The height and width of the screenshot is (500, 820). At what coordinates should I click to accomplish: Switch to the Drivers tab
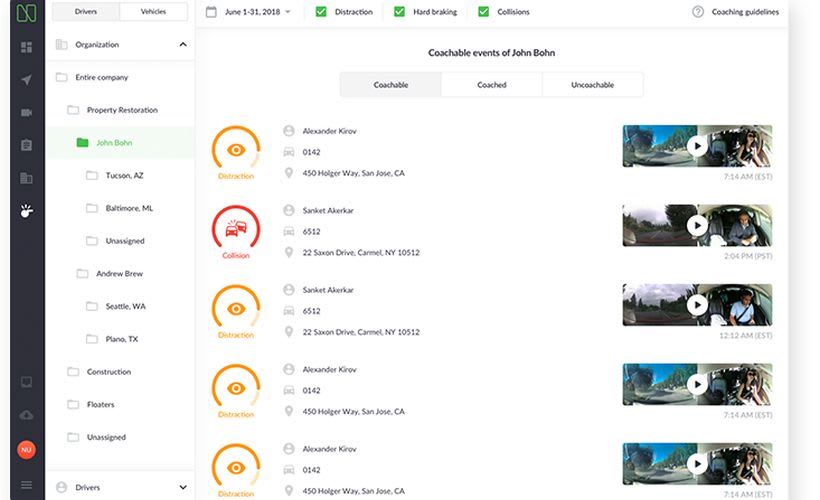pyautogui.click(x=86, y=12)
